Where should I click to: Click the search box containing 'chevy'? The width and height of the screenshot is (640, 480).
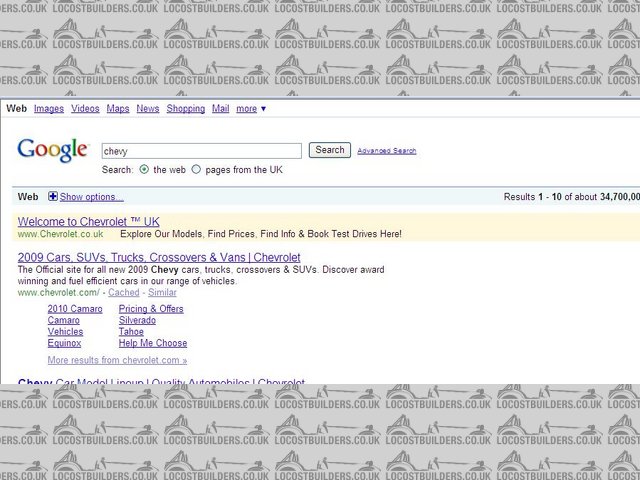pyautogui.click(x=200, y=151)
